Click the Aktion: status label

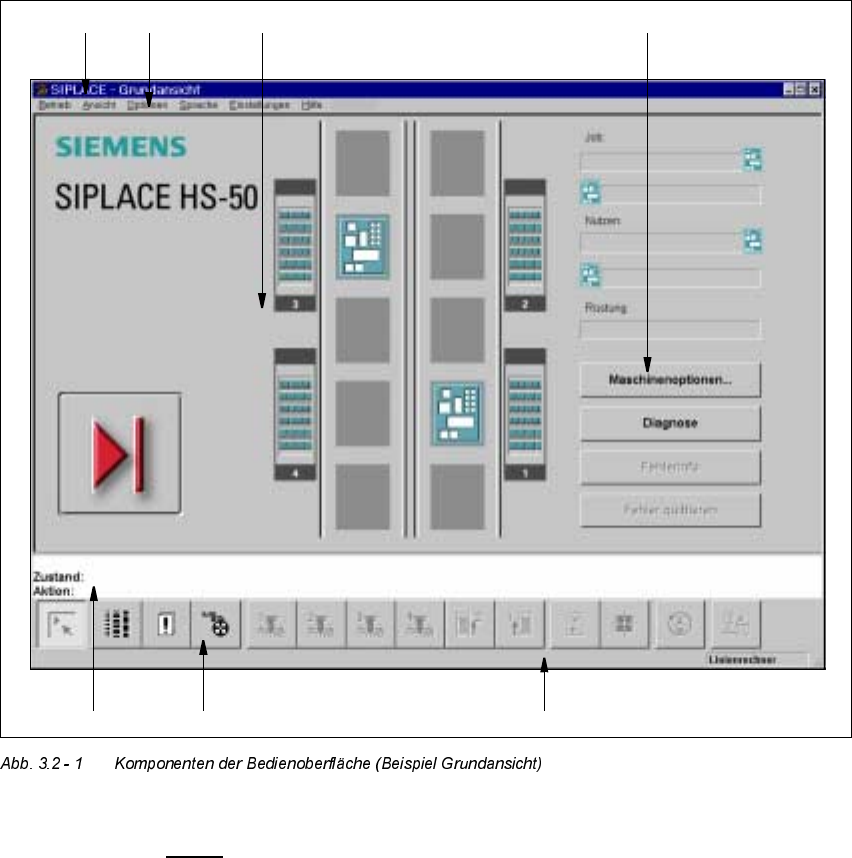coord(53,591)
